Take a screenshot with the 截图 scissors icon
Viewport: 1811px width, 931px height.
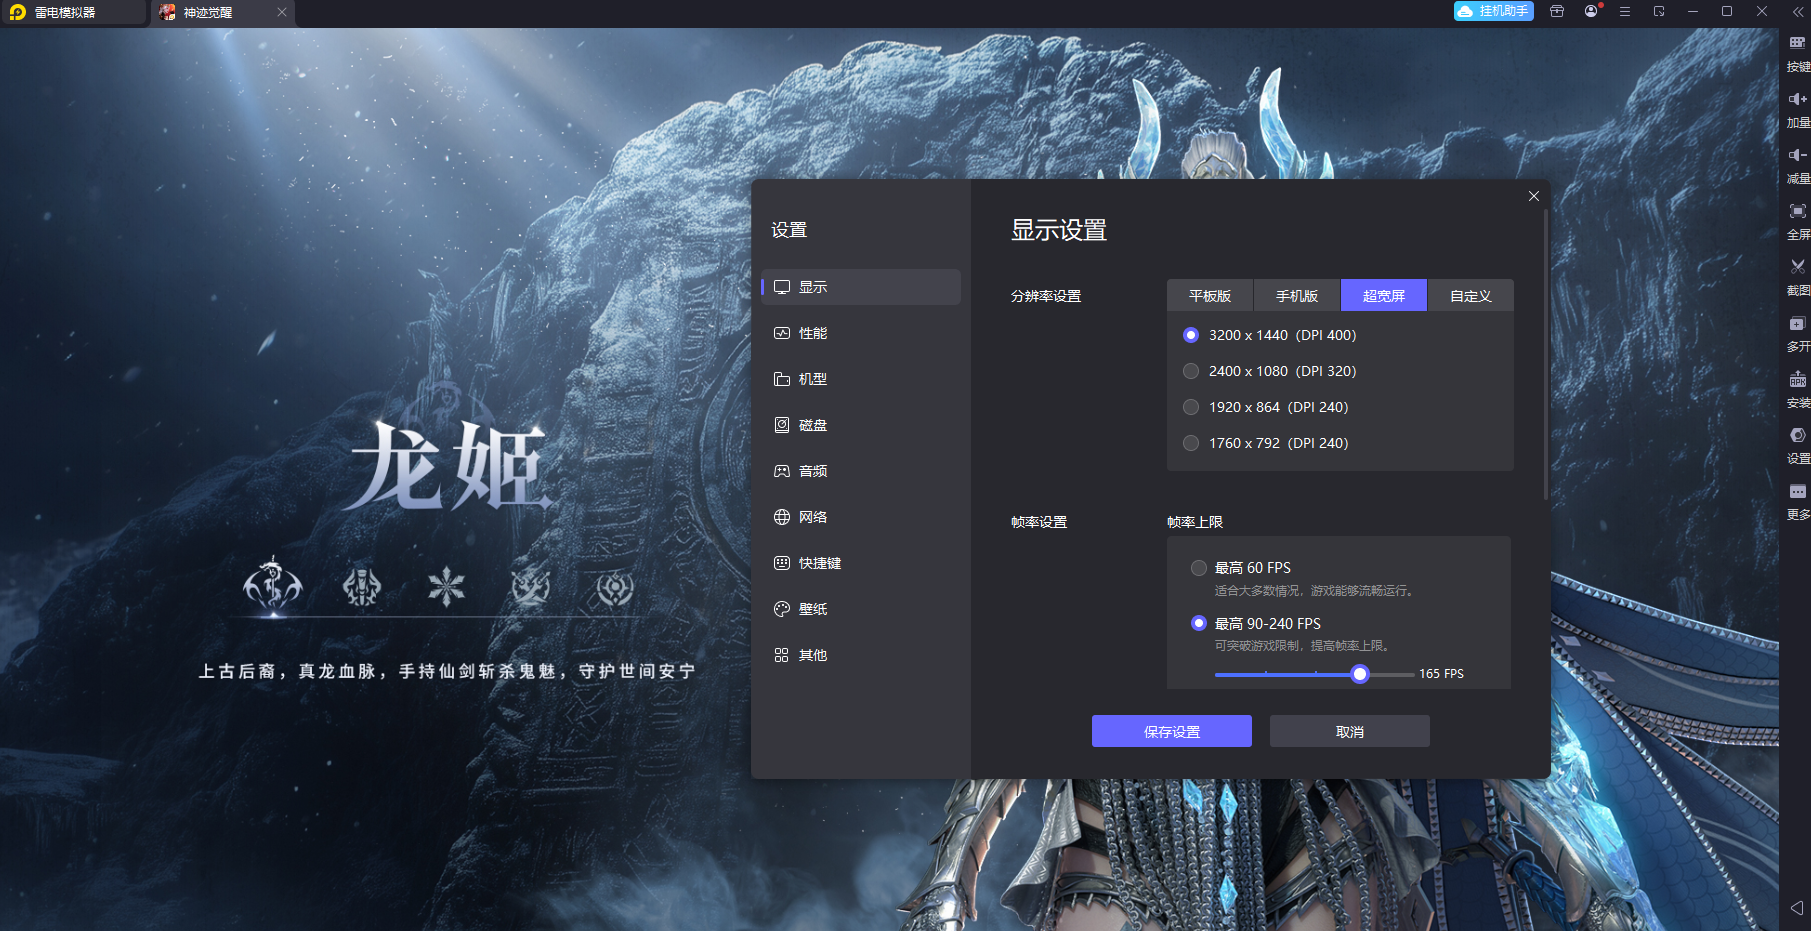click(x=1797, y=267)
